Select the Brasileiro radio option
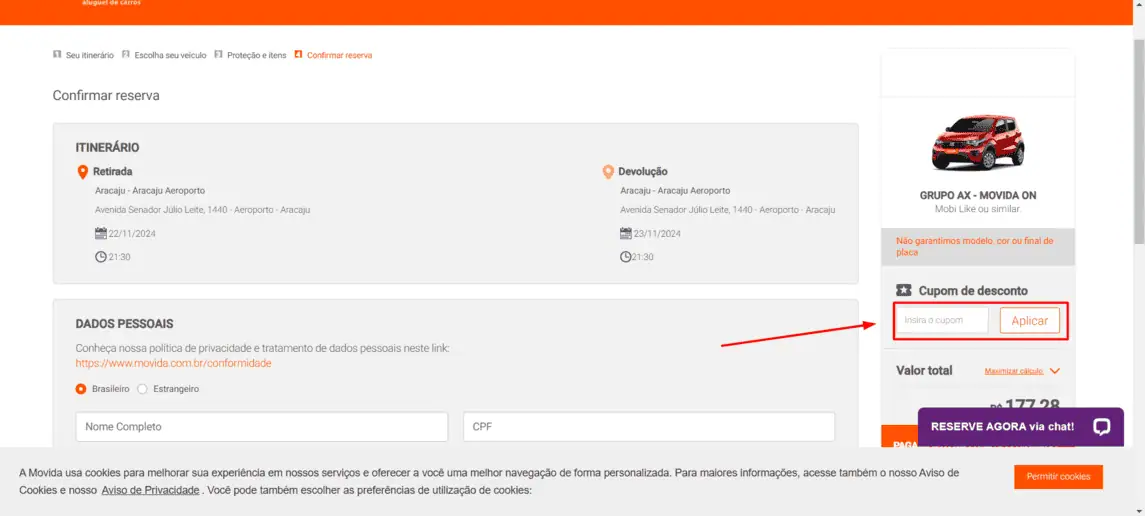The image size is (1145, 516). coord(81,389)
